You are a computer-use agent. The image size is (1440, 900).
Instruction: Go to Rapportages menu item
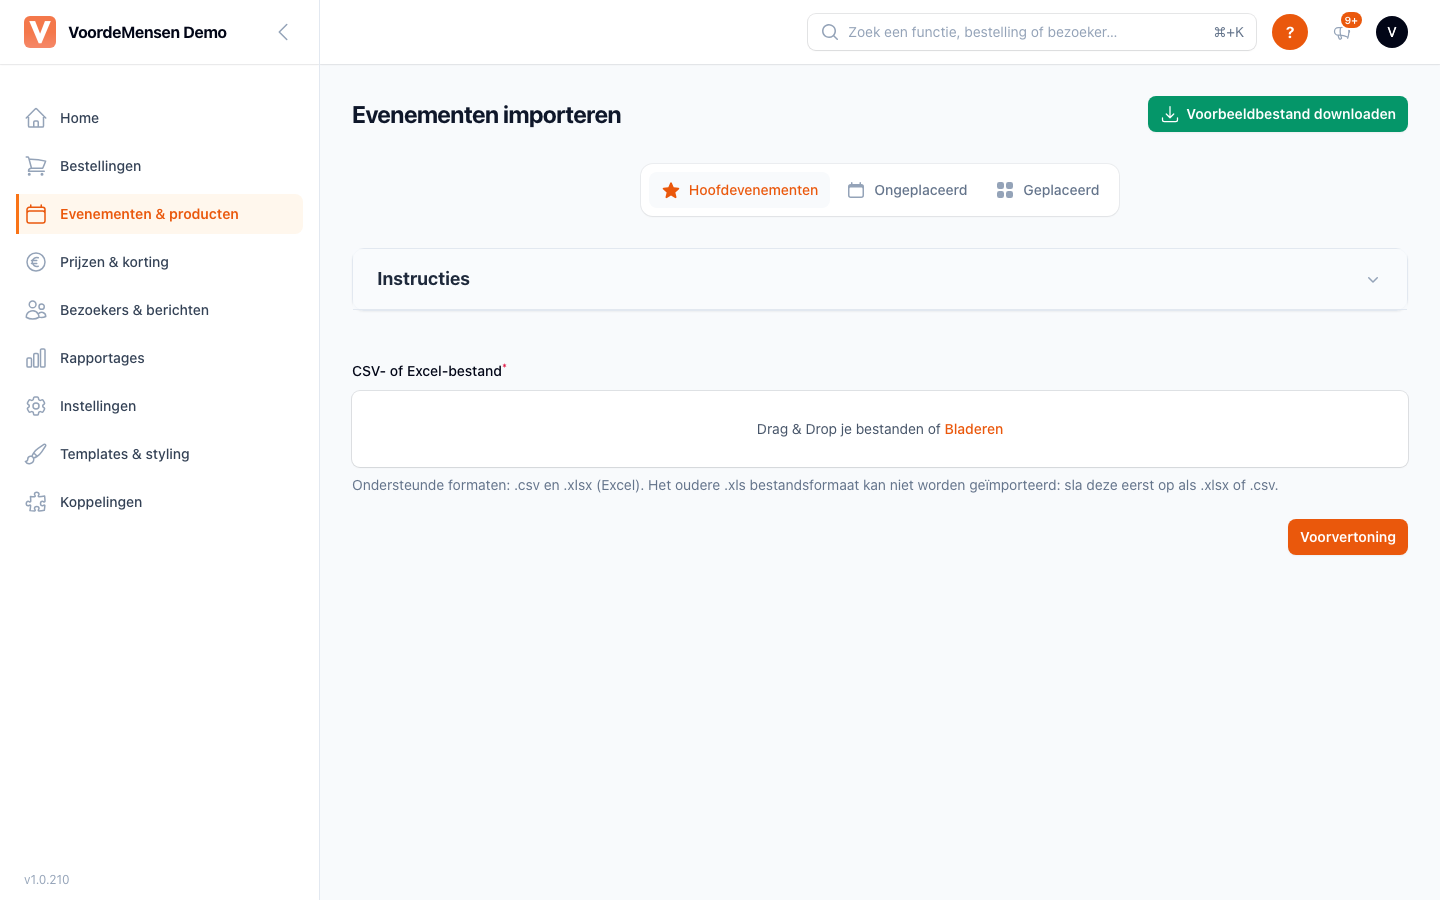point(160,358)
